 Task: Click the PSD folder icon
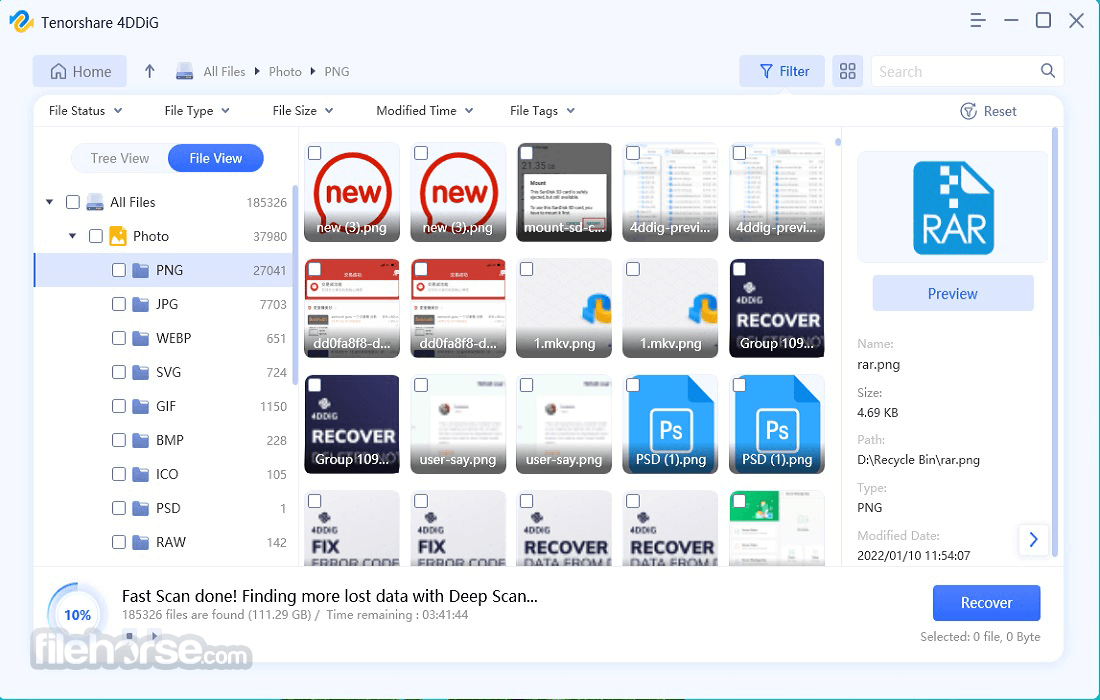click(141, 508)
